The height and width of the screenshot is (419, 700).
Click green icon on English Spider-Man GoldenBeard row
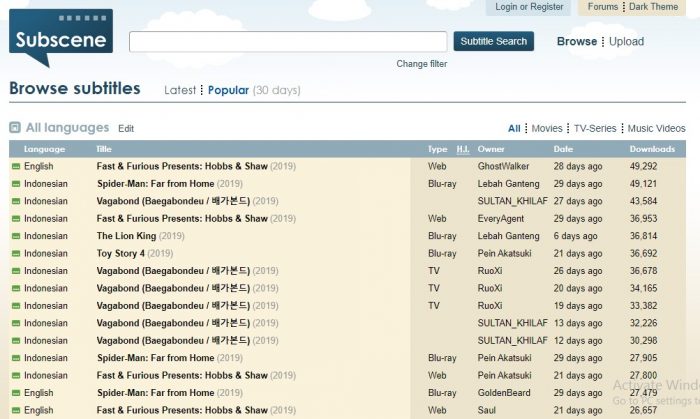click(16, 393)
